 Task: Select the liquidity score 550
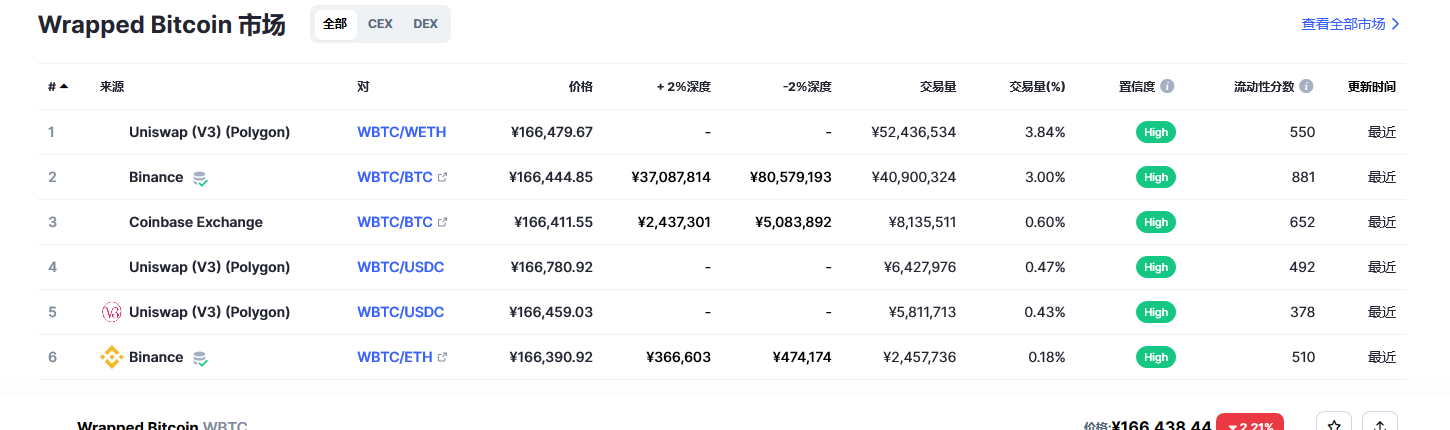[1303, 132]
